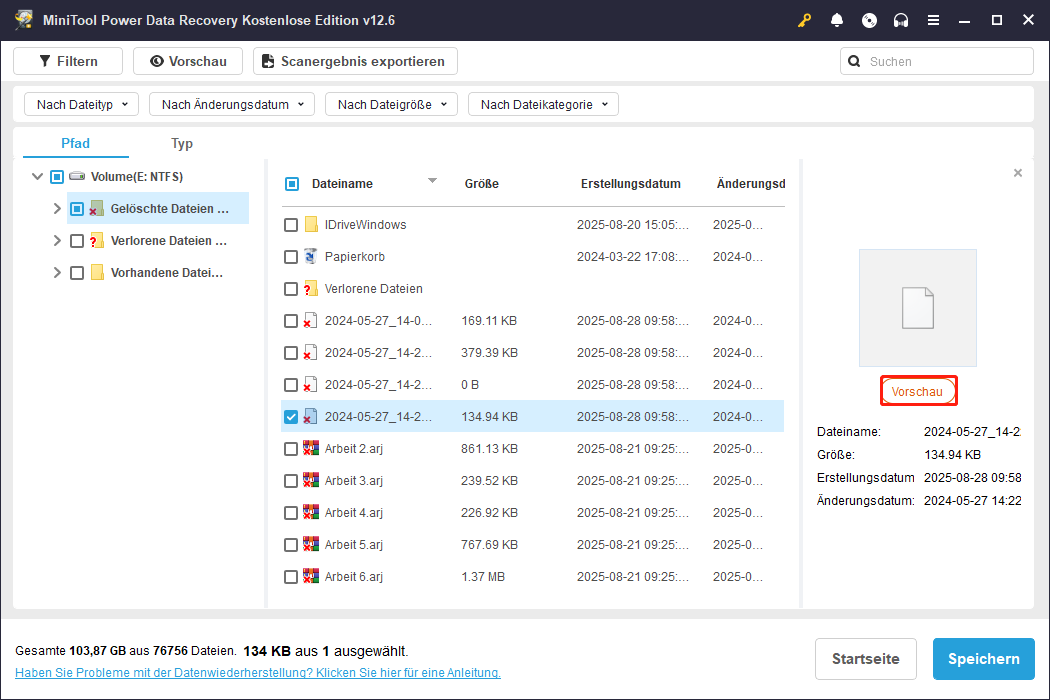The height and width of the screenshot is (700, 1050).
Task: Open the bell notifications icon
Action: [836, 20]
